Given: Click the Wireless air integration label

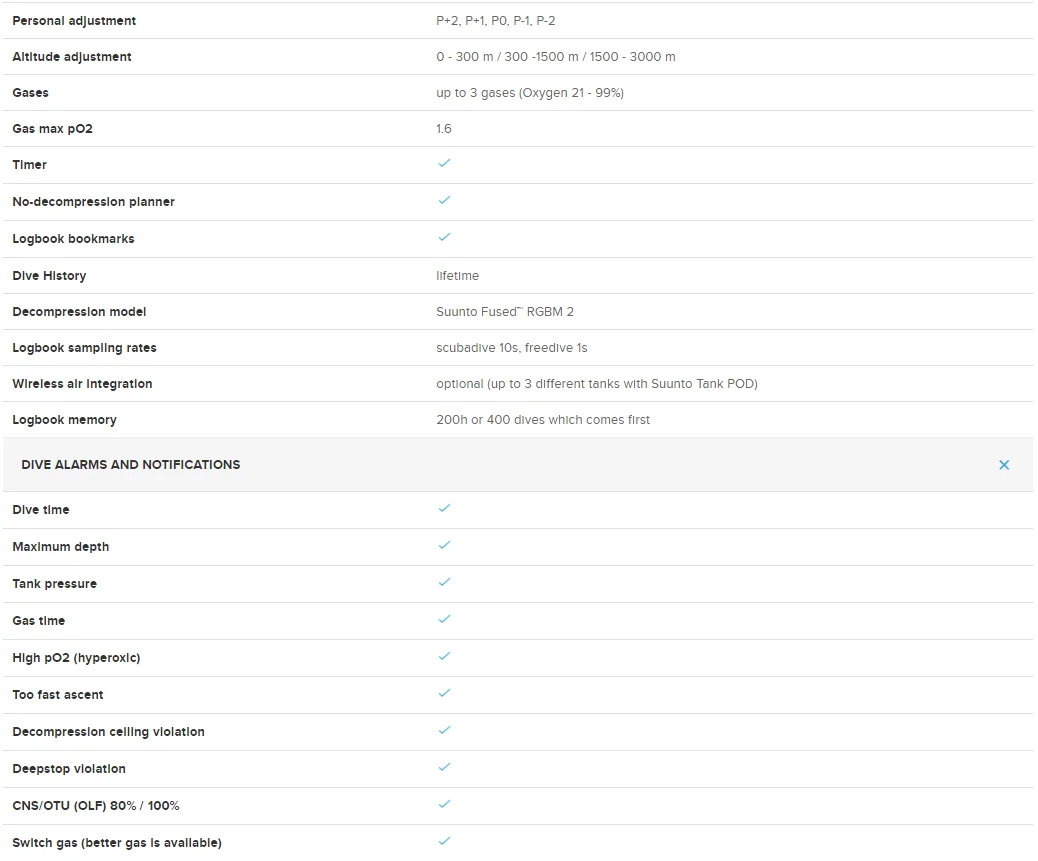Looking at the screenshot, I should pos(82,384).
